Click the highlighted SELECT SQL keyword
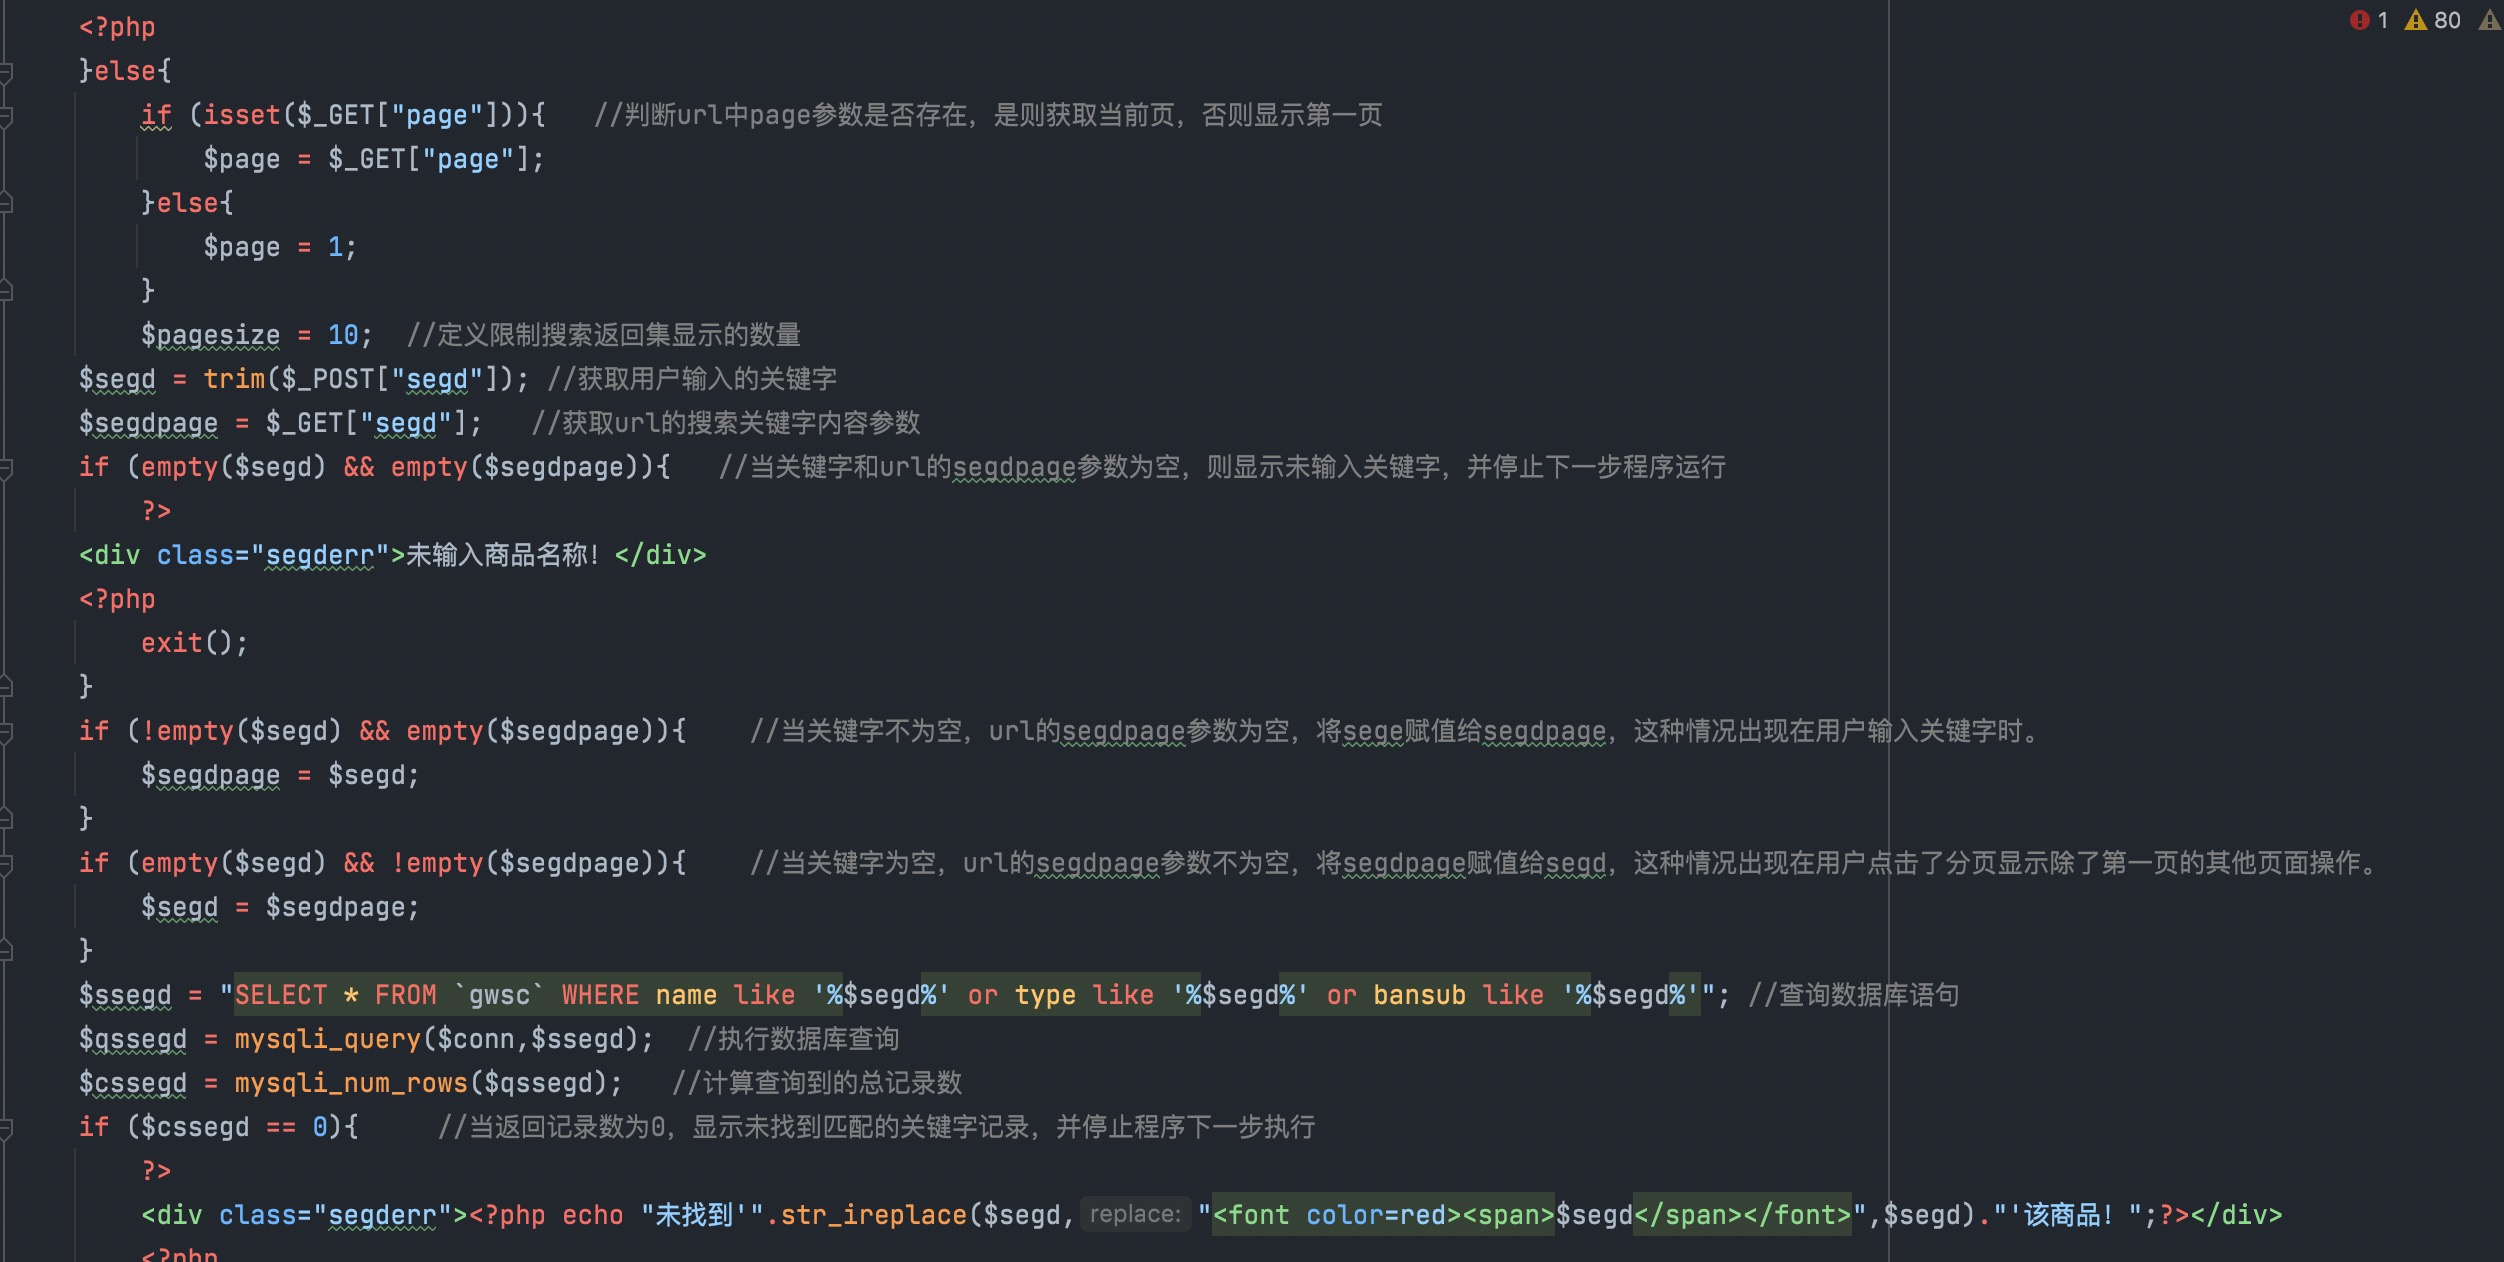The width and height of the screenshot is (2504, 1262). click(x=280, y=996)
